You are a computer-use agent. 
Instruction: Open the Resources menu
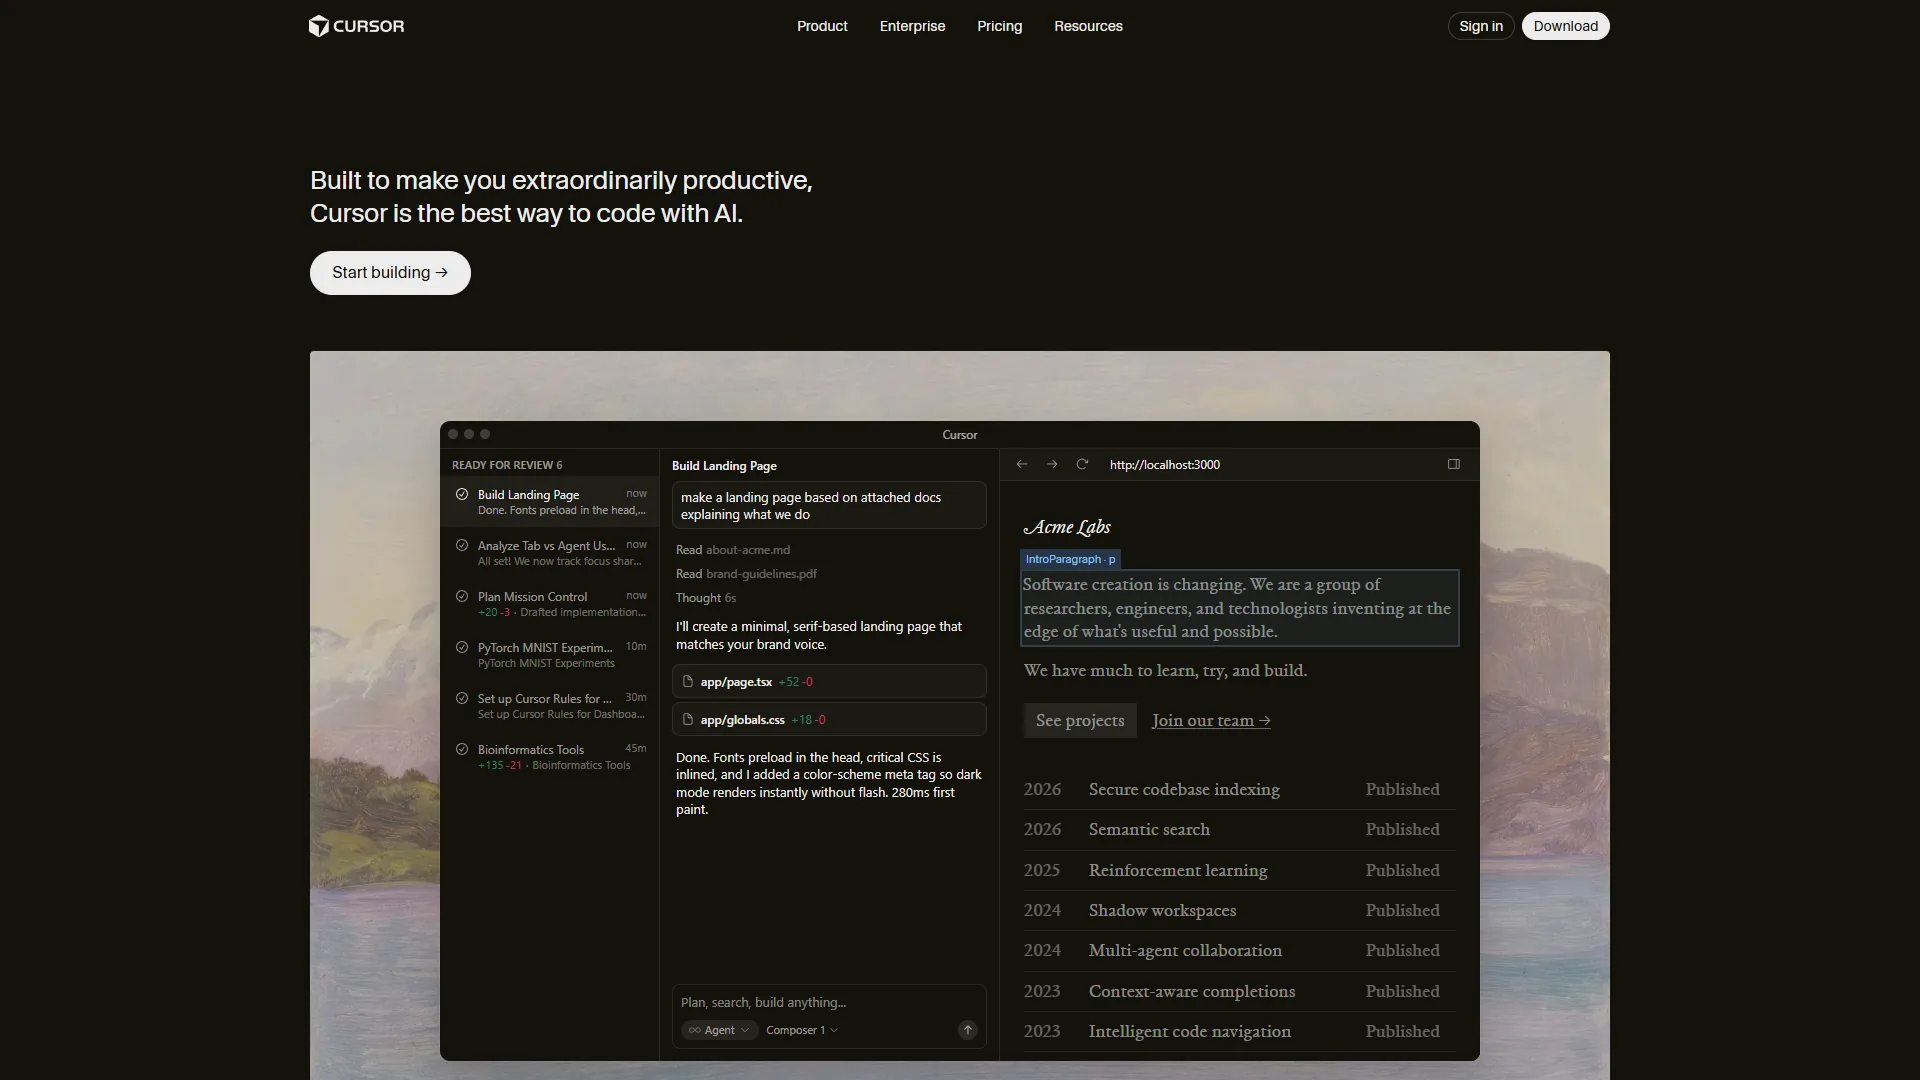1088,26
